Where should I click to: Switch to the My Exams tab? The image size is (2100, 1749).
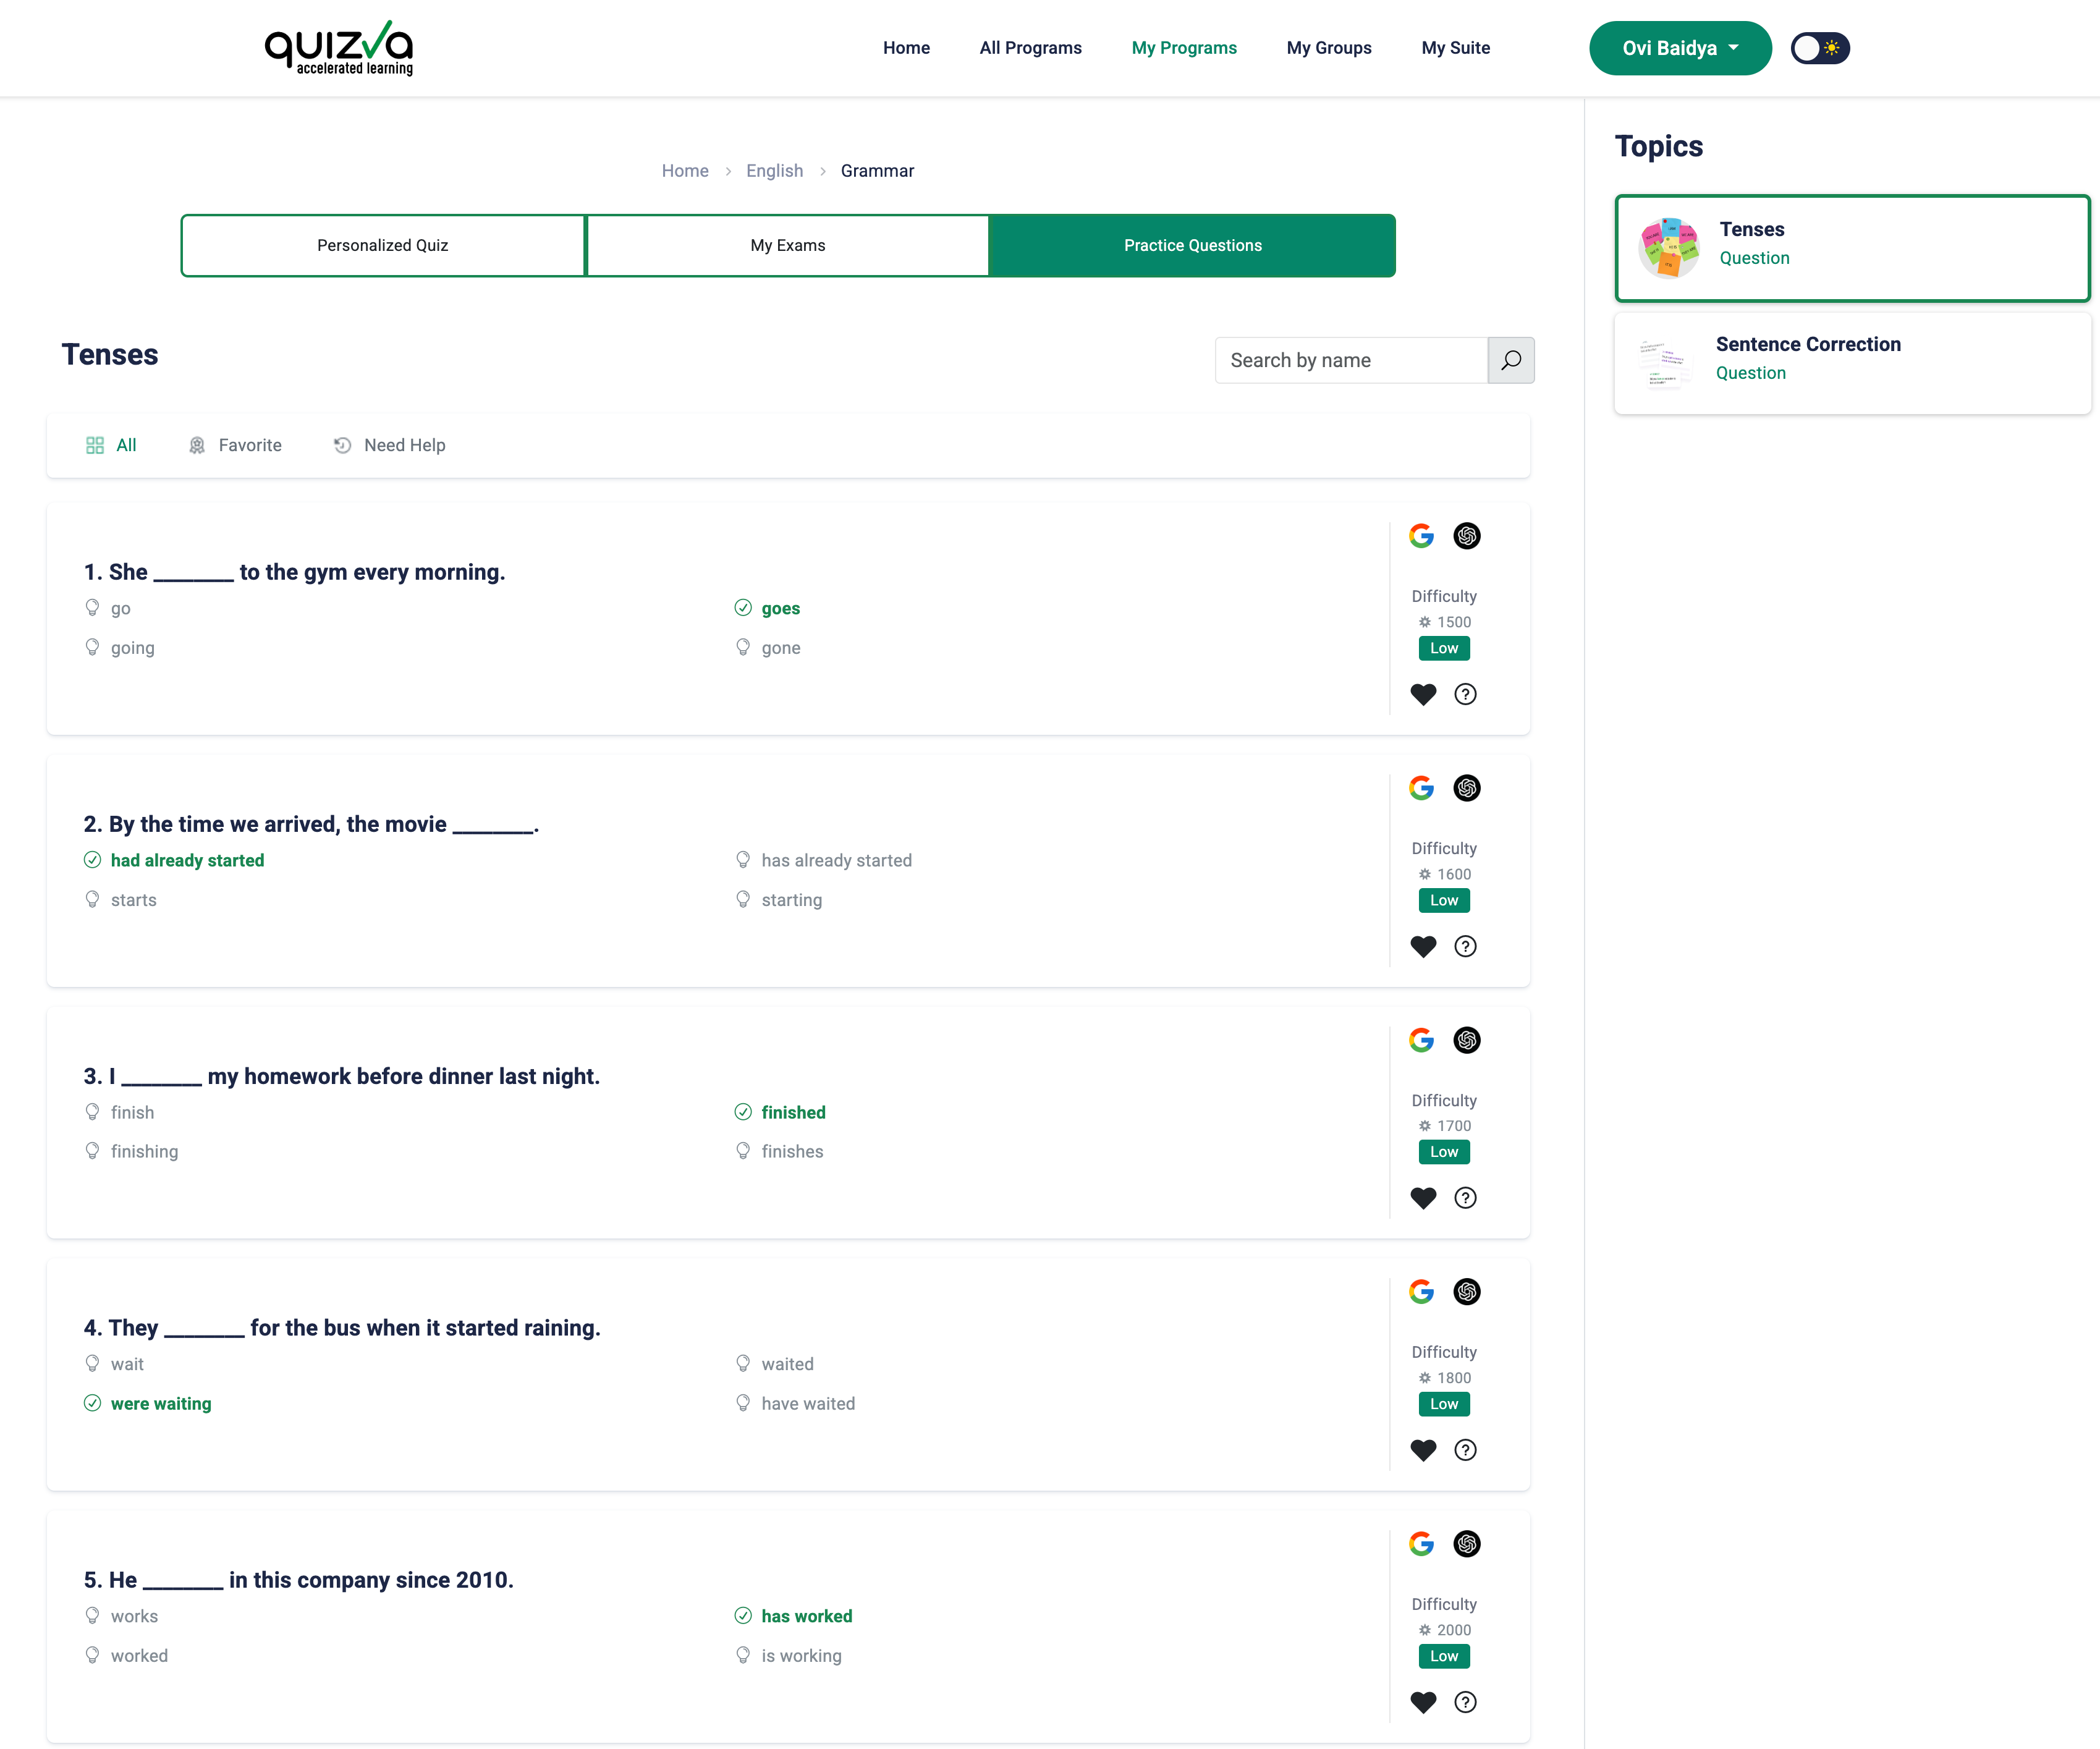(787, 245)
